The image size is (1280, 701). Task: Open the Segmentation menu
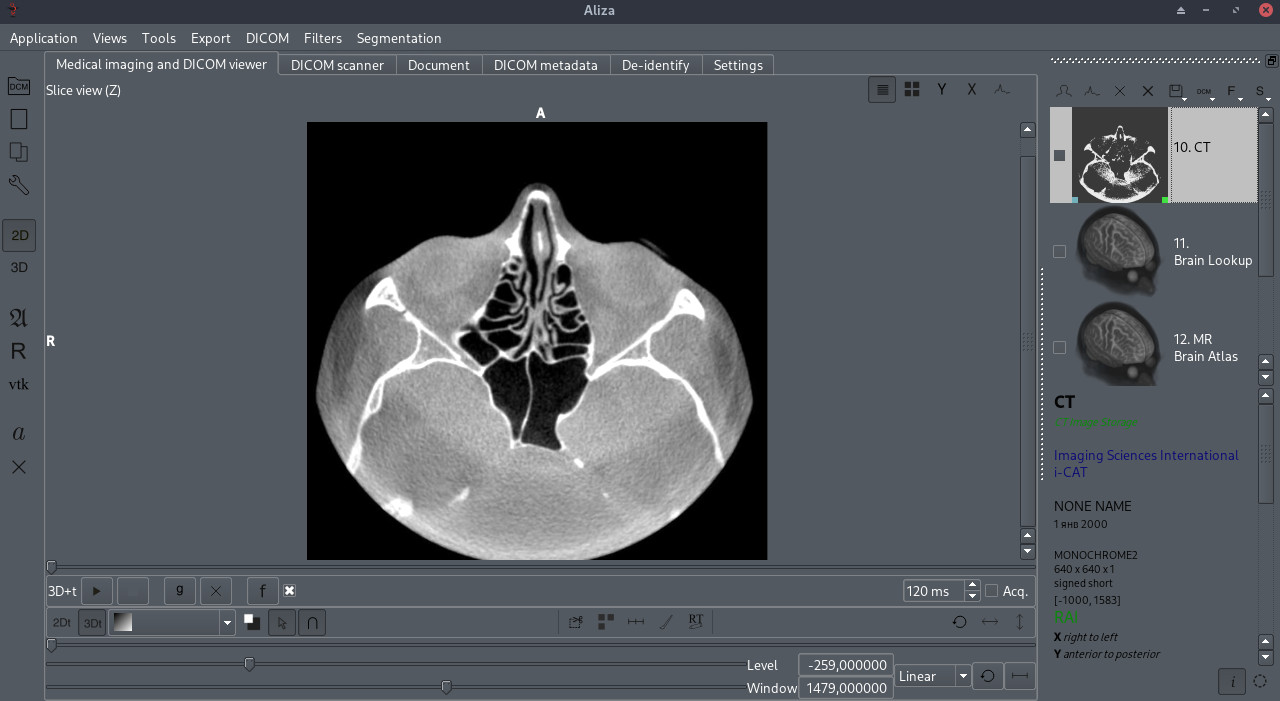pyautogui.click(x=399, y=38)
